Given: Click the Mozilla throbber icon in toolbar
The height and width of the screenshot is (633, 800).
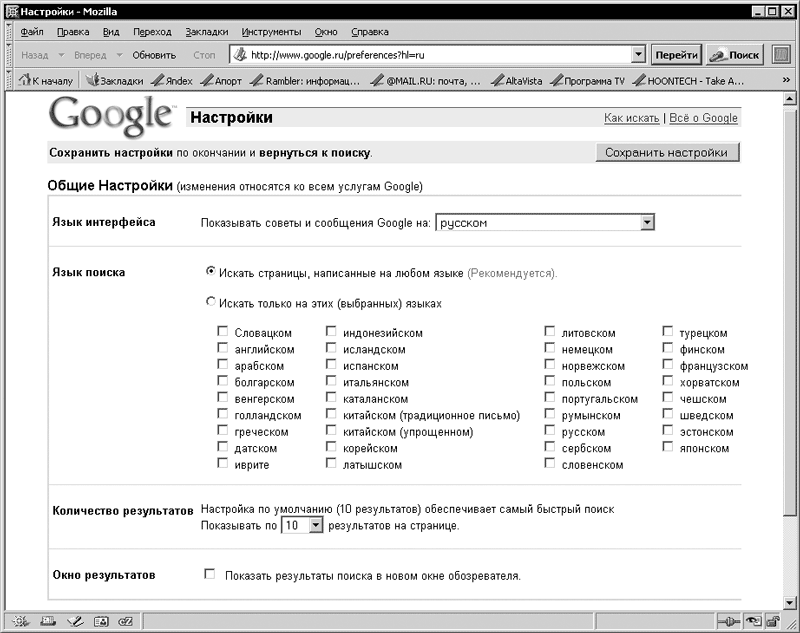Looking at the screenshot, I should tap(781, 55).
